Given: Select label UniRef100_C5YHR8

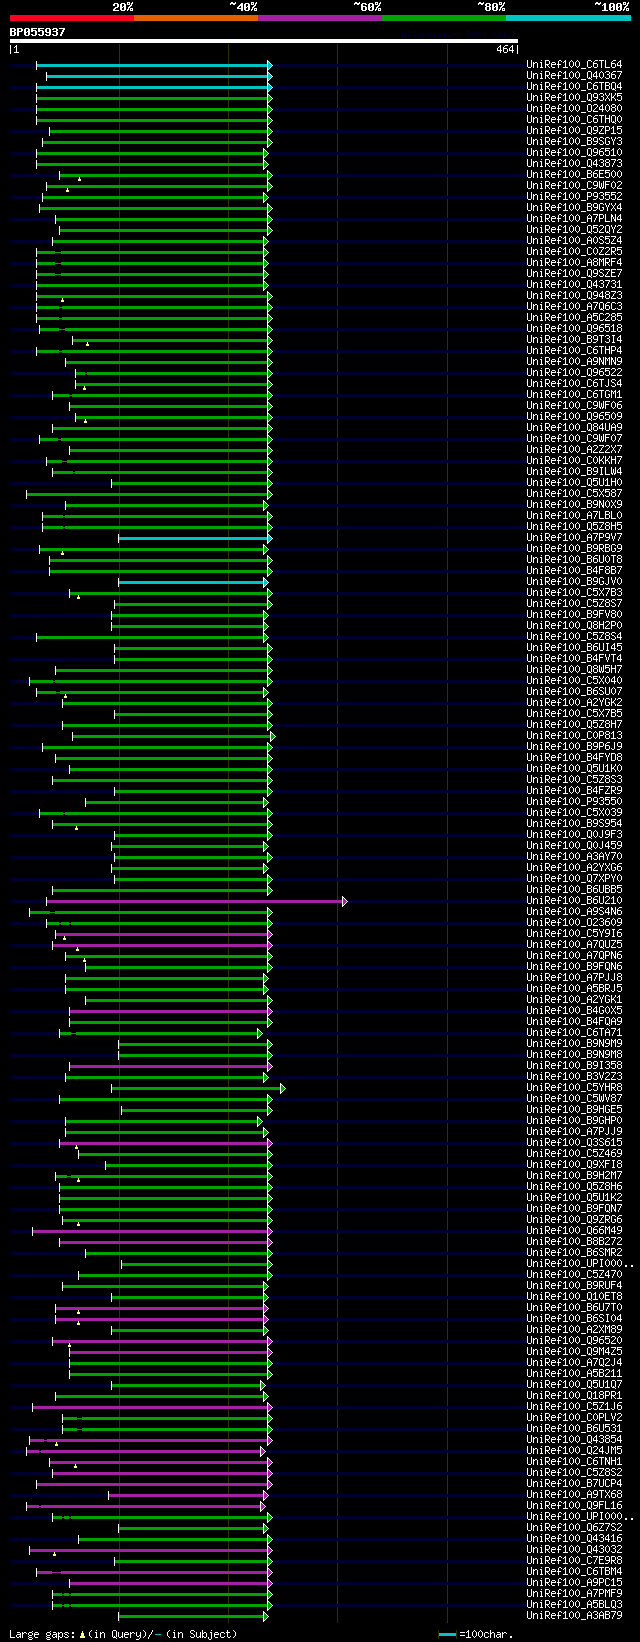Looking at the screenshot, I should click(574, 1088).
